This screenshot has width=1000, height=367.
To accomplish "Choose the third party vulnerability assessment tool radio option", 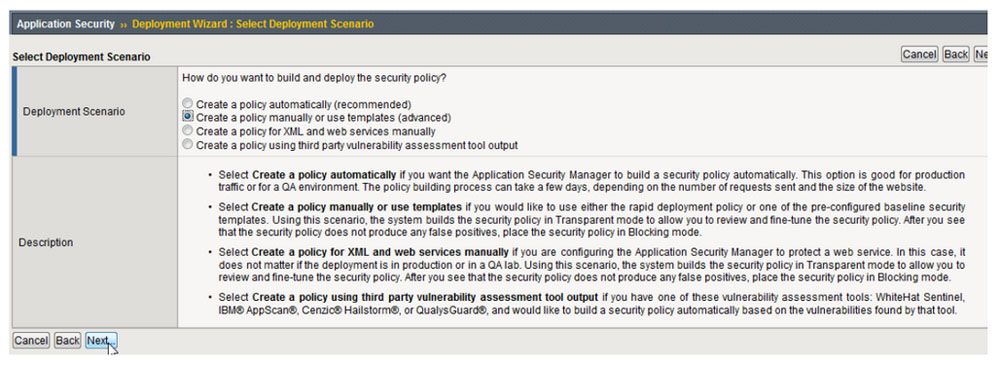I will point(188,145).
